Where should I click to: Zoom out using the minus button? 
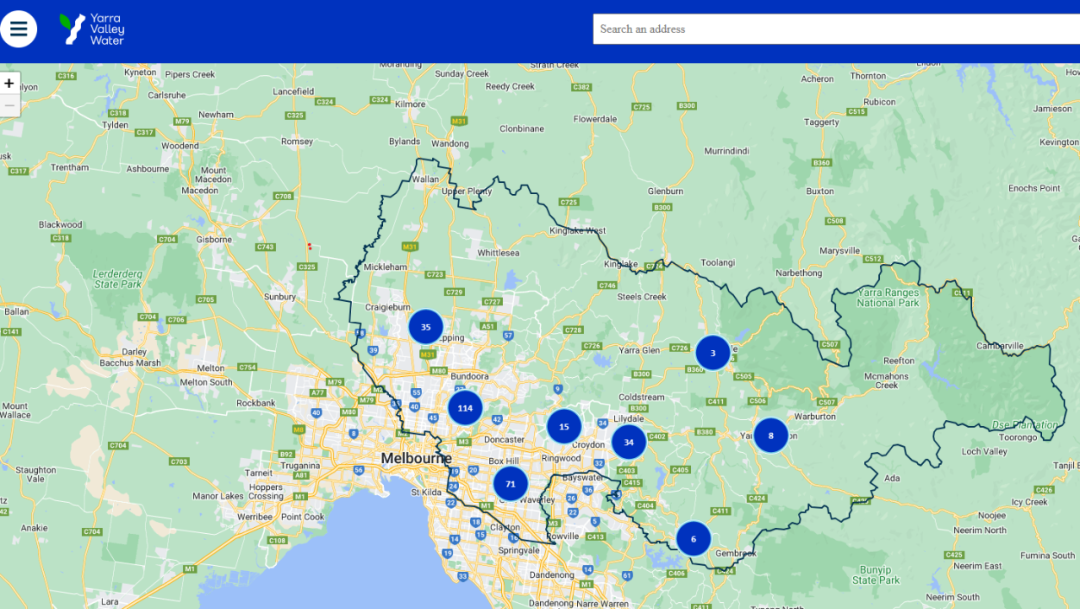(x=9, y=105)
